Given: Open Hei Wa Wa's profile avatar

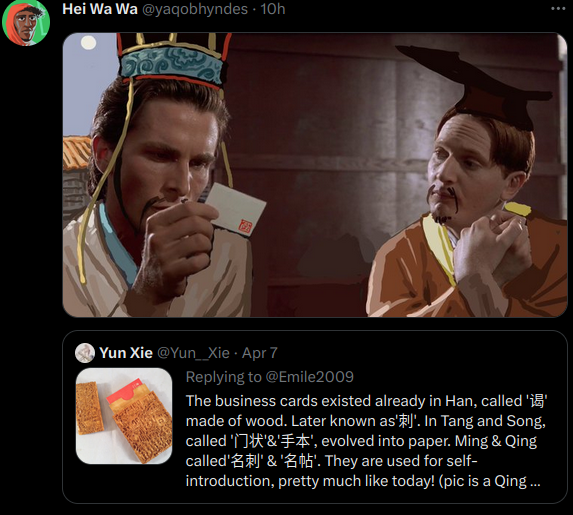Looking at the screenshot, I should [x=26, y=22].
